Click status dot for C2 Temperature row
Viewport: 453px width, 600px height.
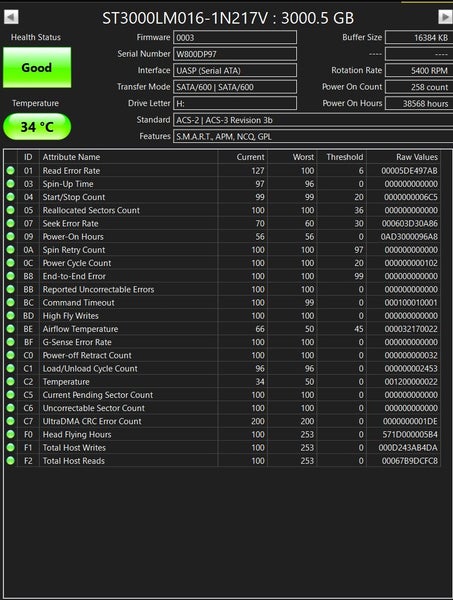[x=11, y=382]
